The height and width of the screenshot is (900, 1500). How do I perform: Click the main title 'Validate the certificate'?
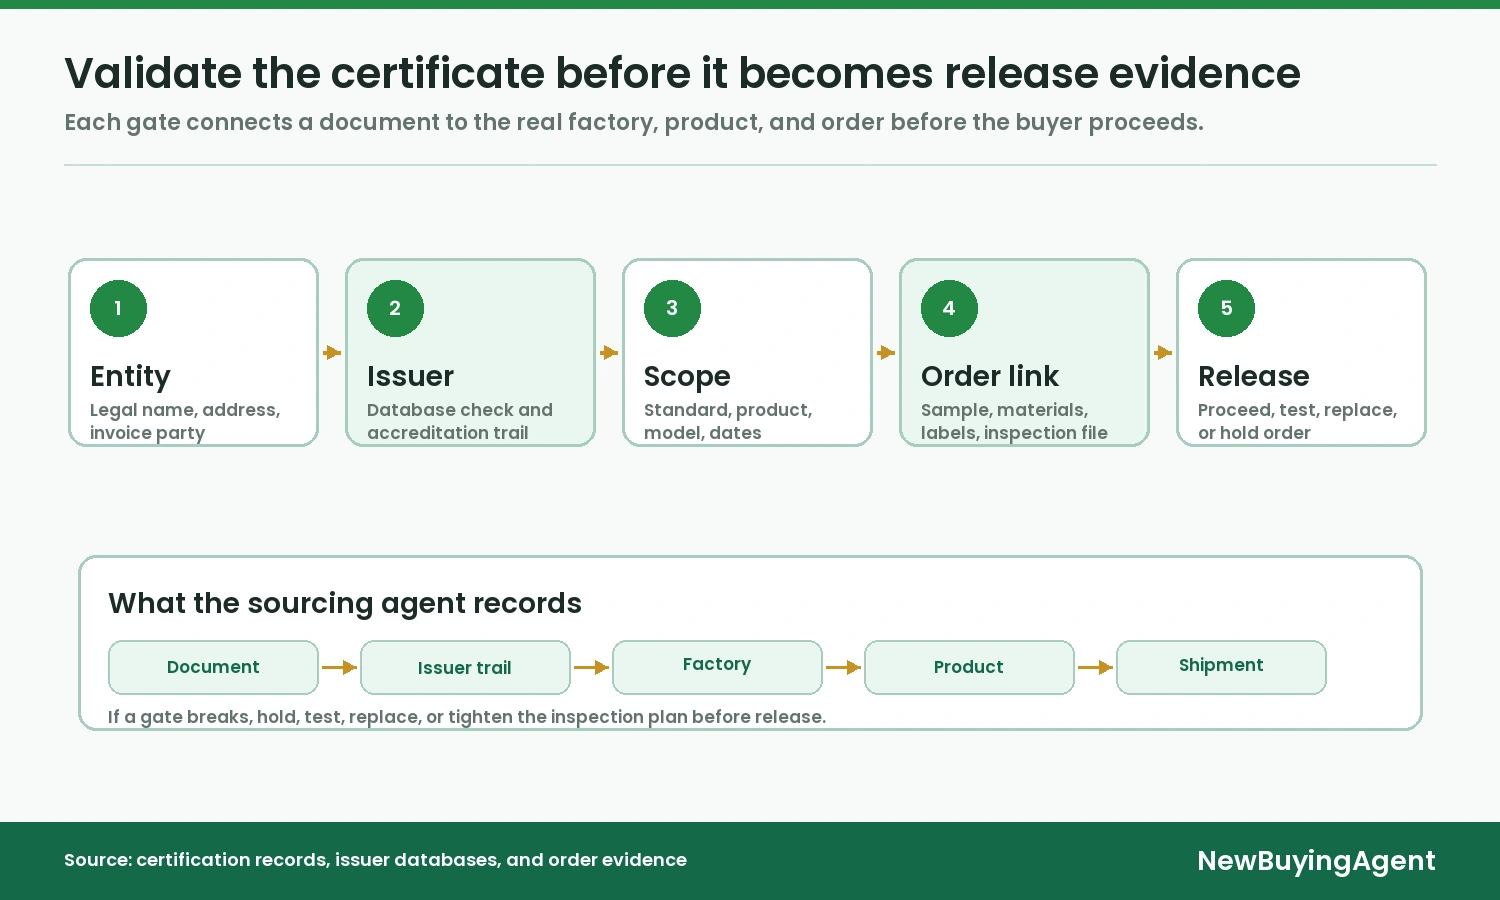point(682,73)
